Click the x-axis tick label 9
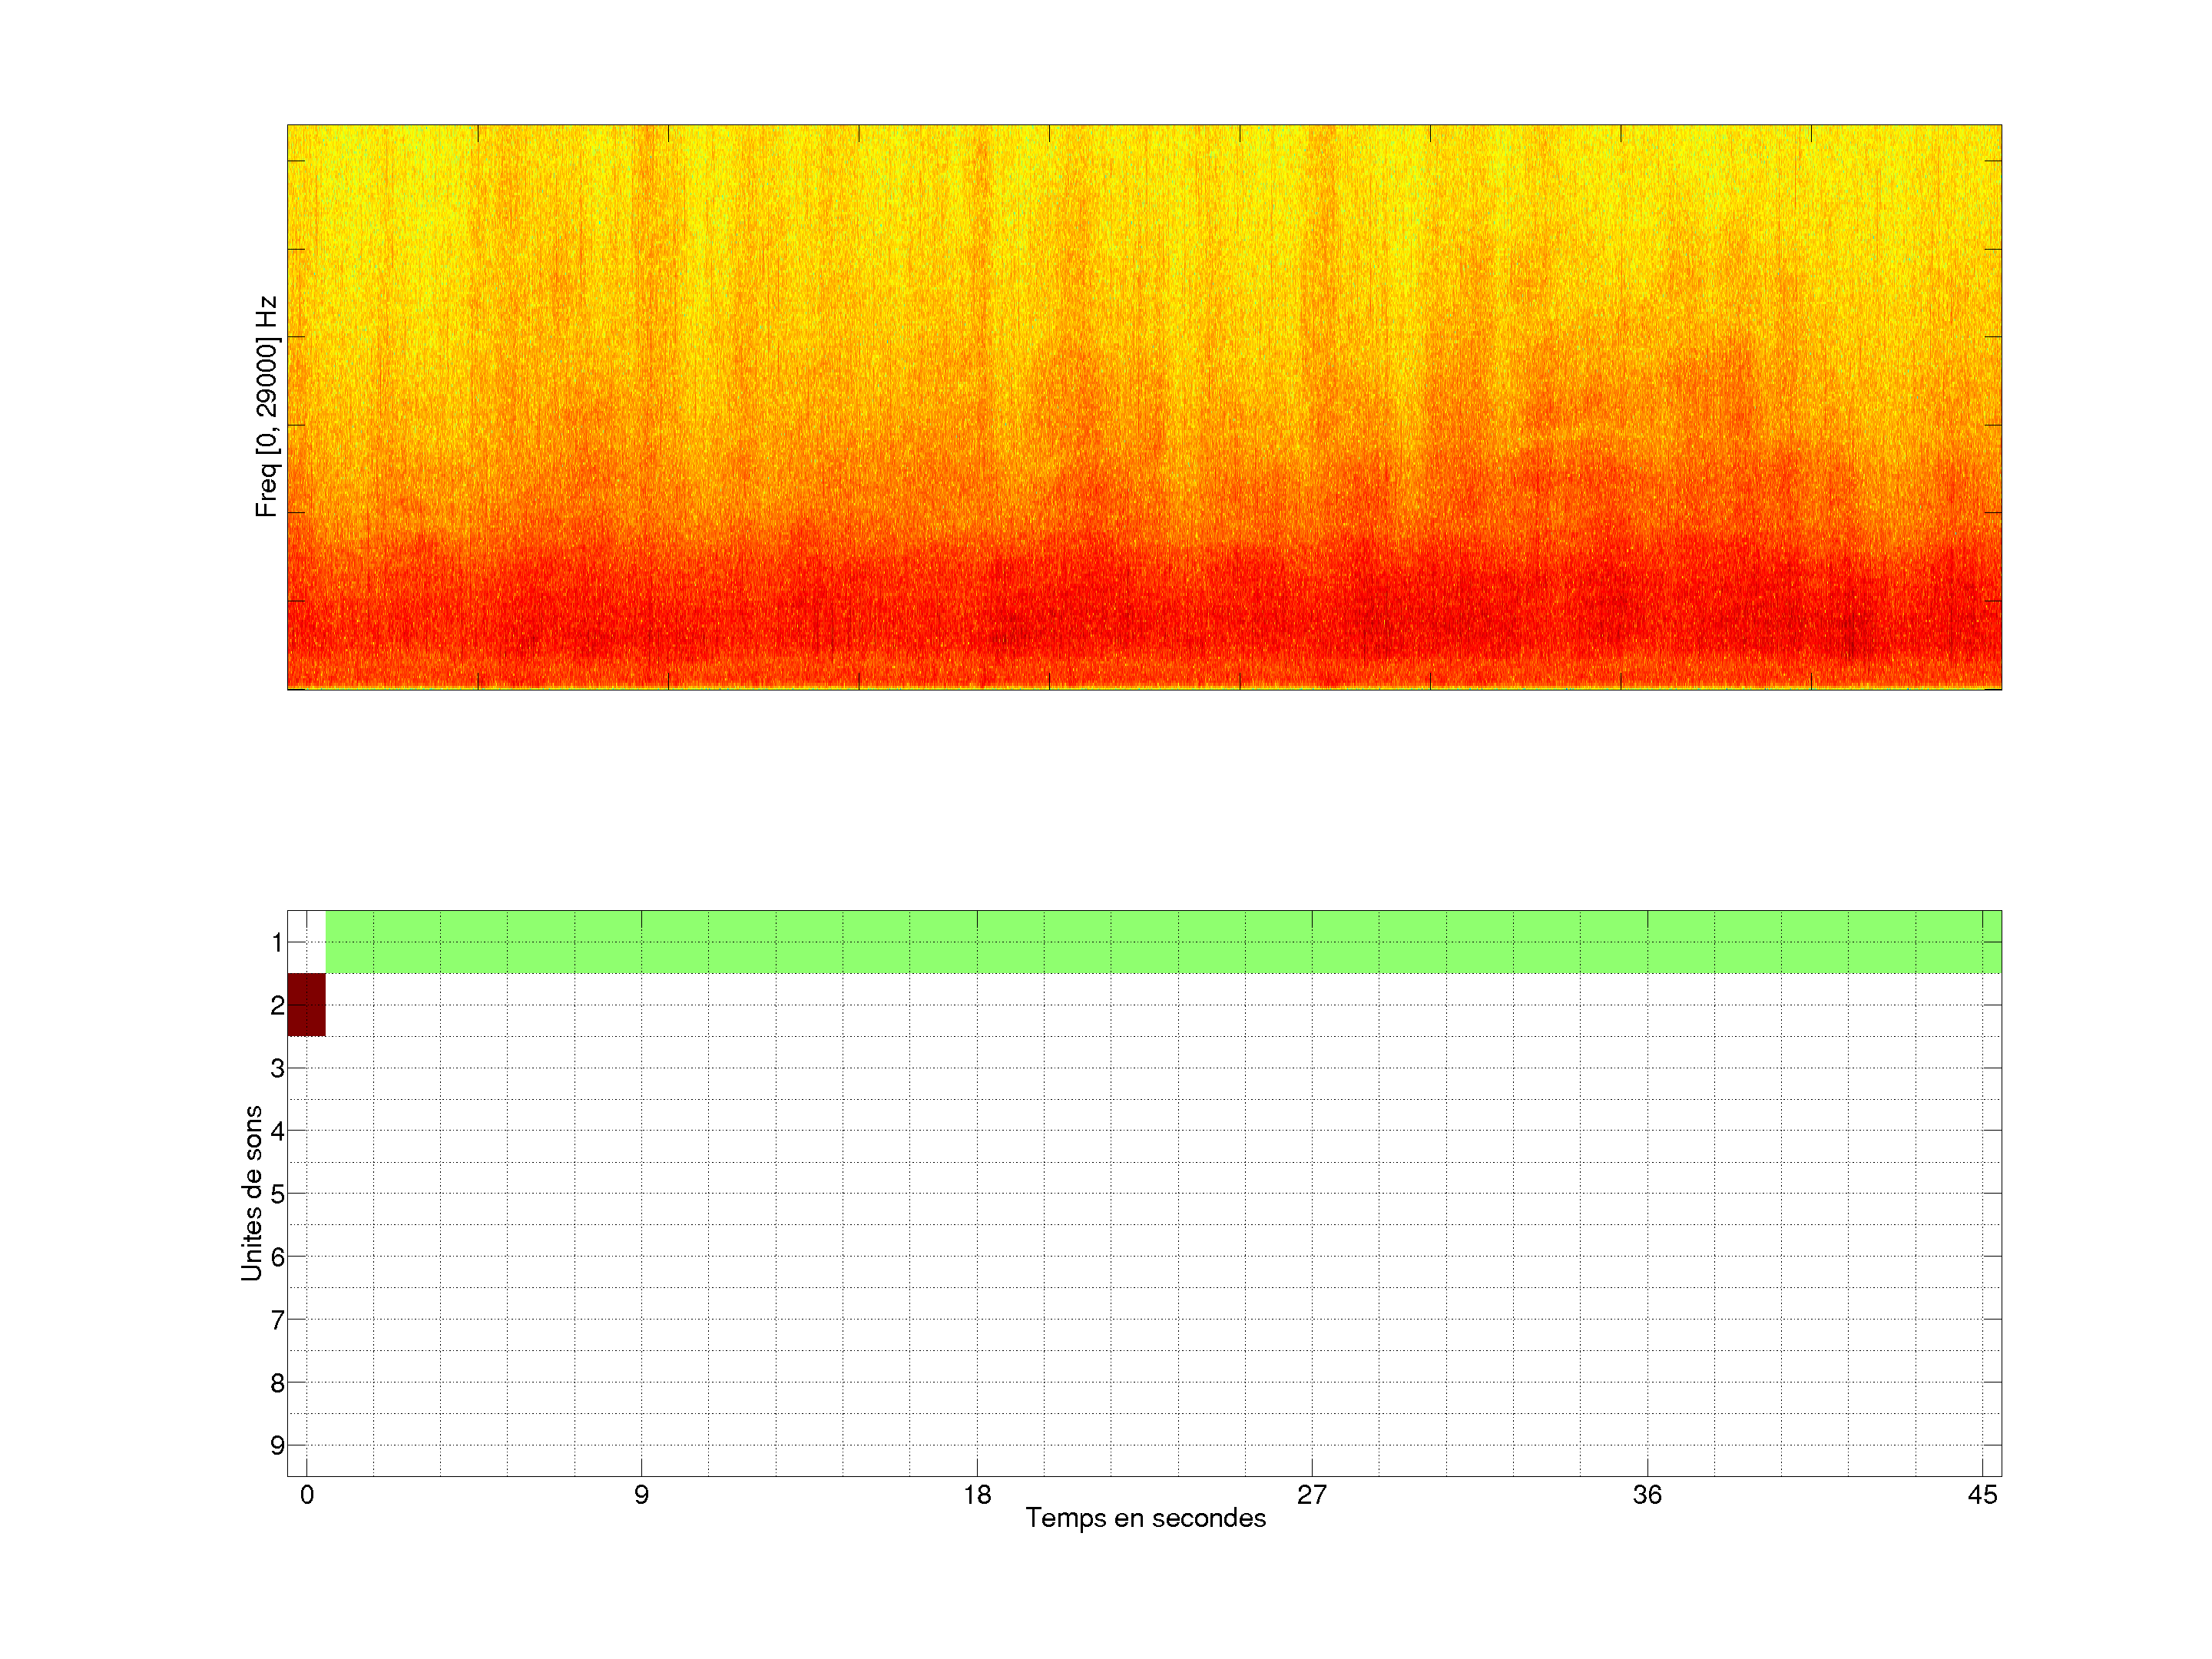 (x=641, y=1495)
